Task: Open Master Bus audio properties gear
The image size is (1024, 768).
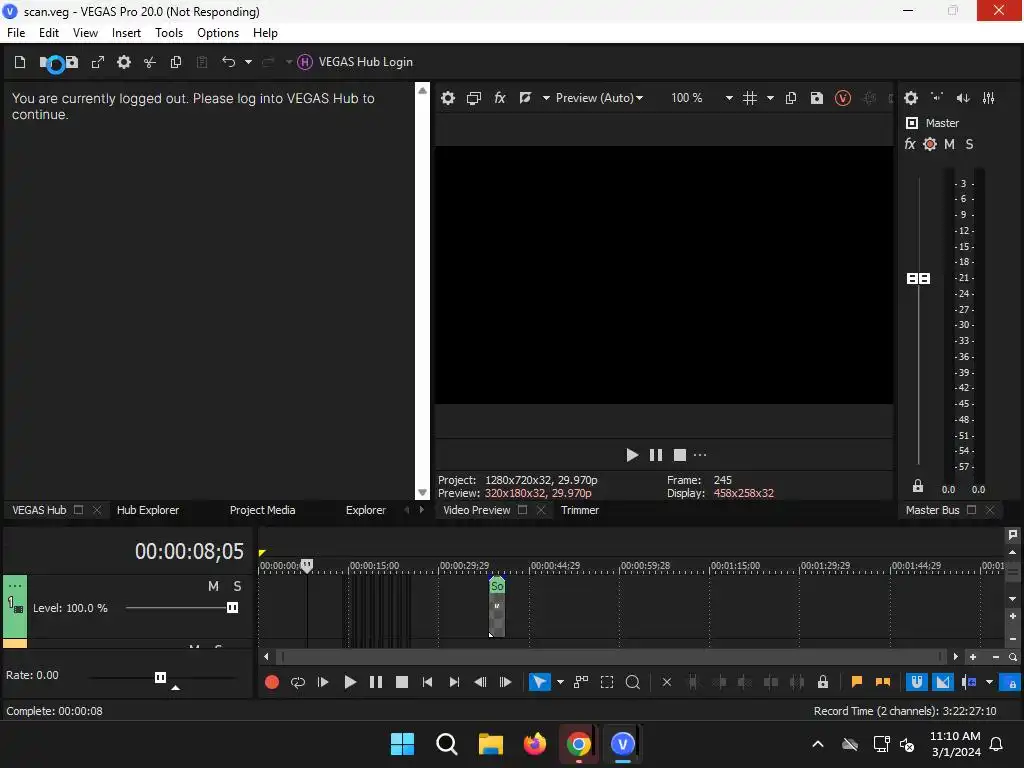Action: pos(911,98)
